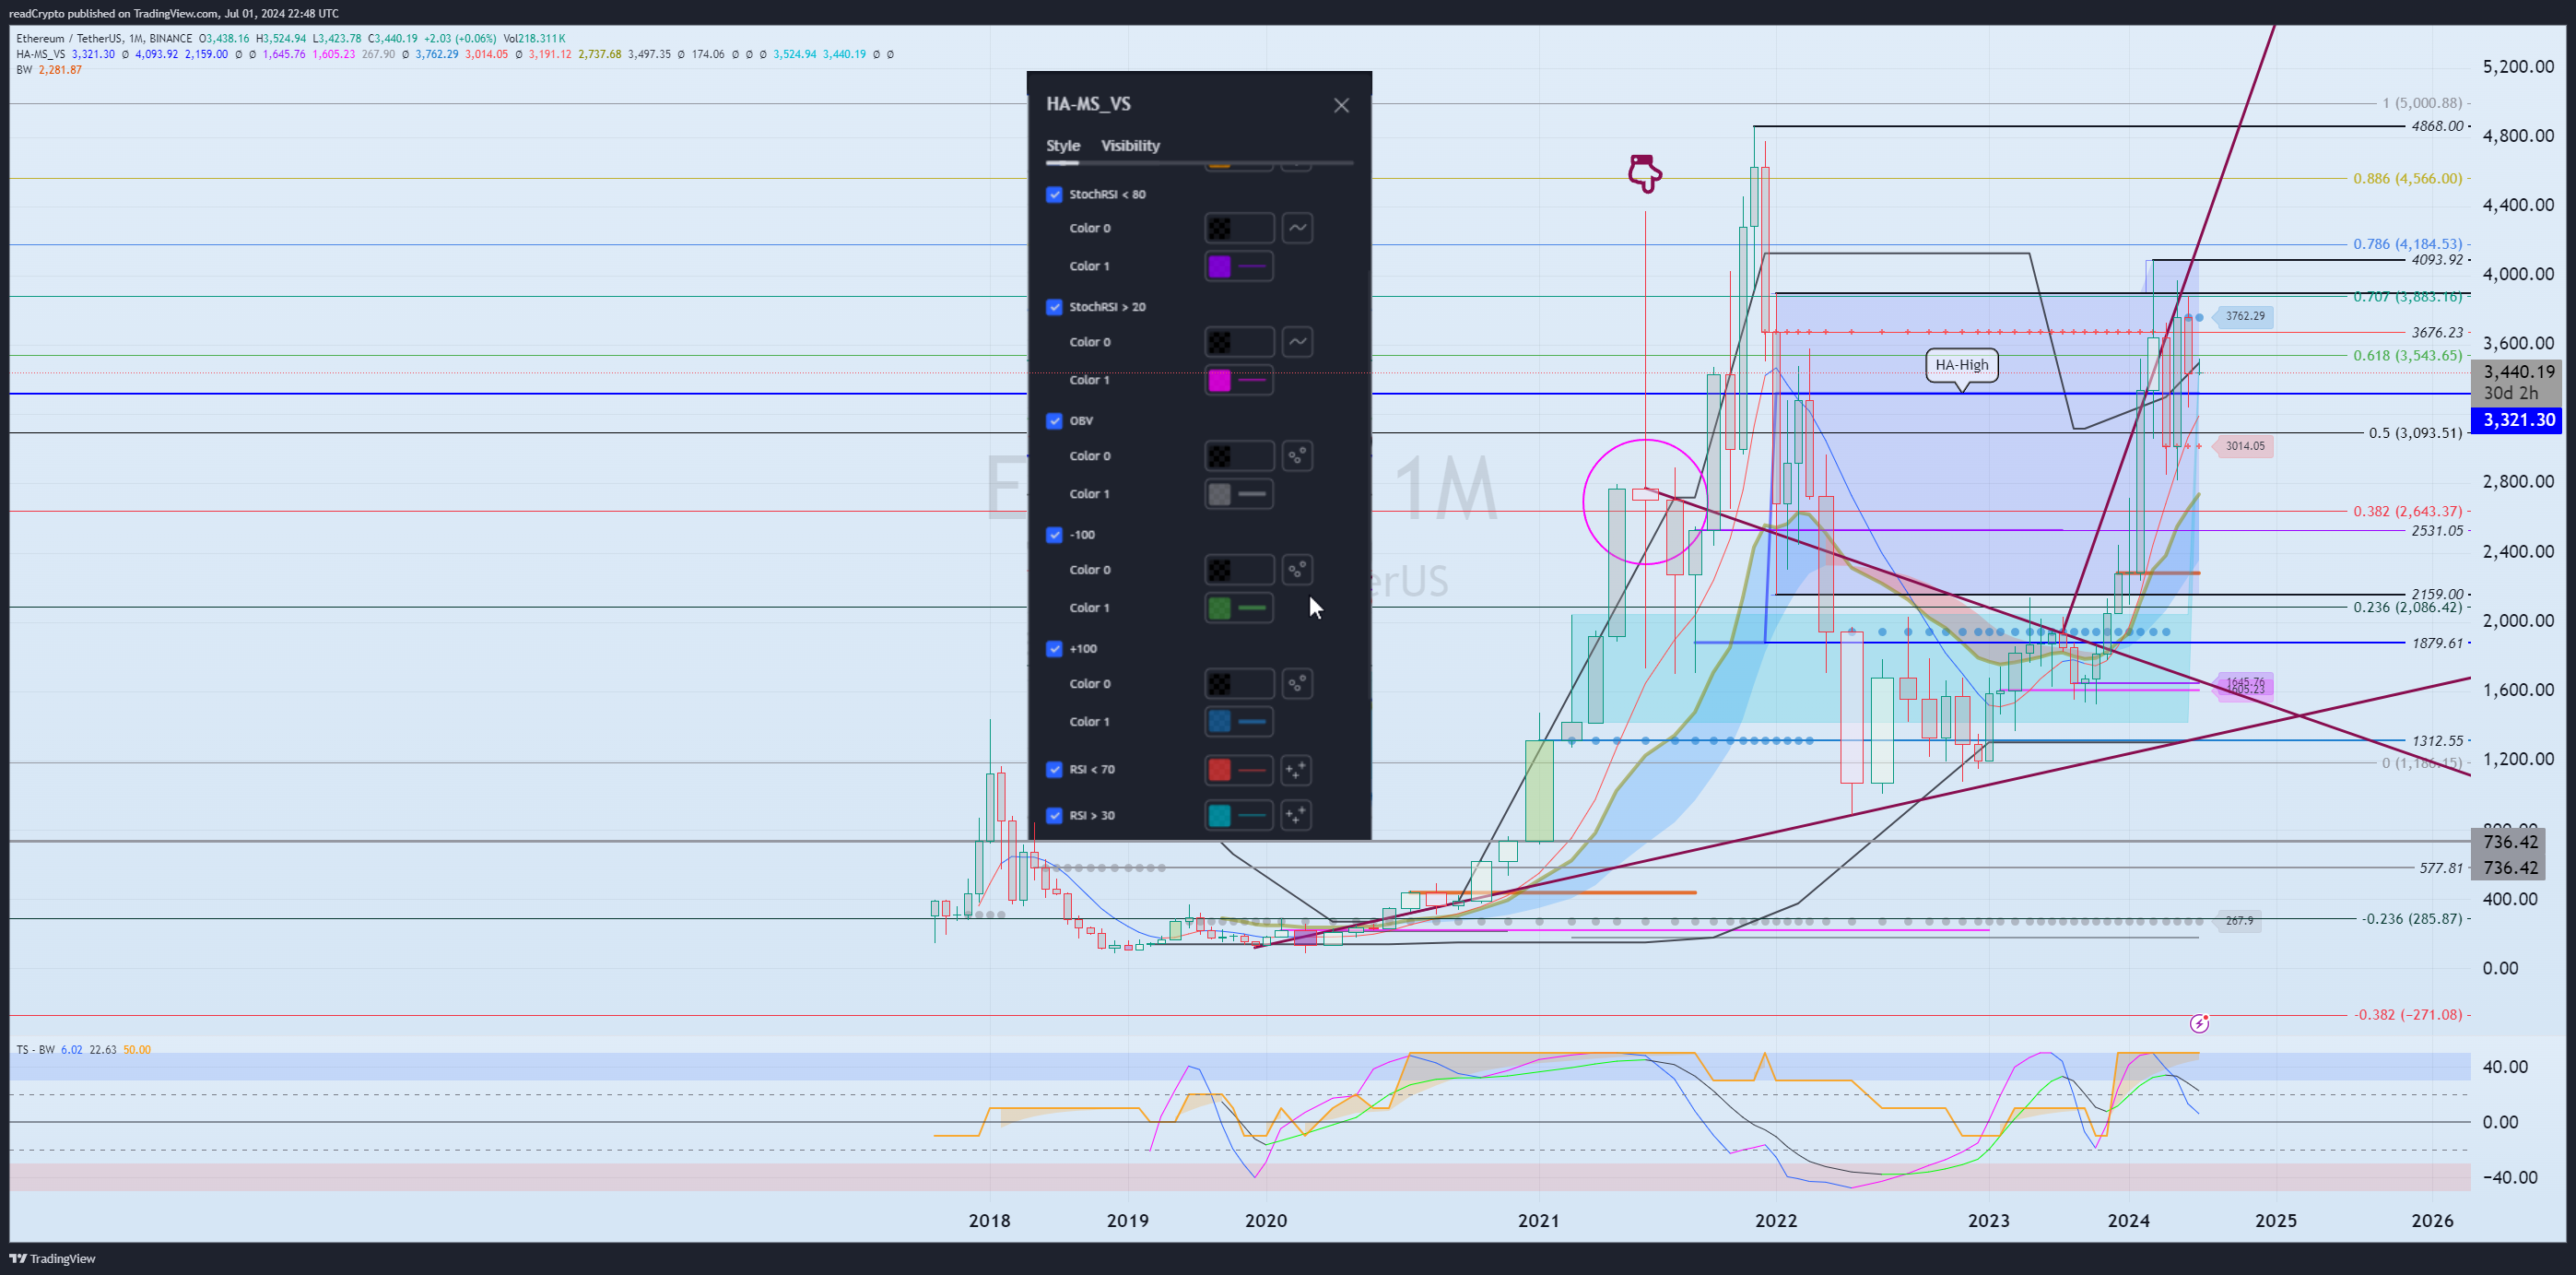The image size is (2576, 1275).
Task: Switch to the Style tab
Action: (x=1063, y=146)
